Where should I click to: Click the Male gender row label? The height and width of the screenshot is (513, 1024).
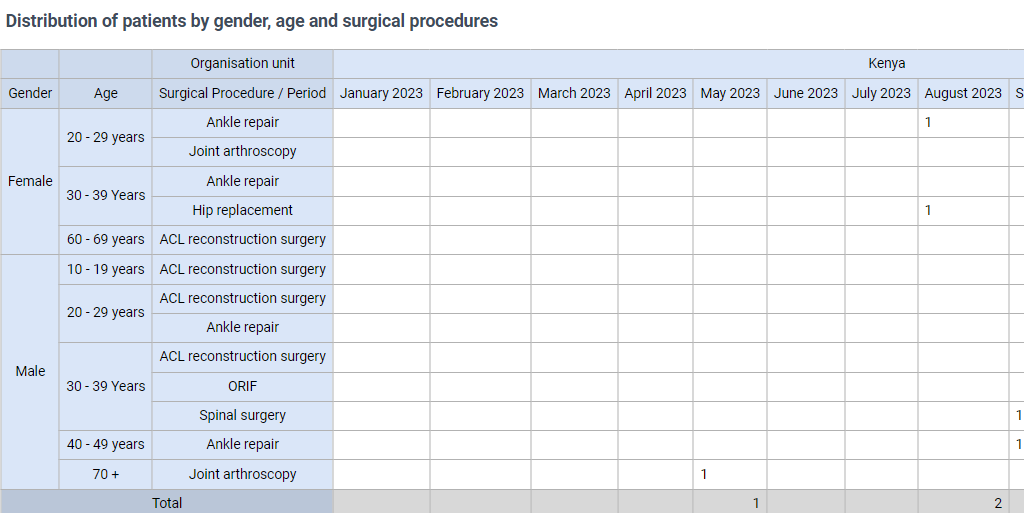coord(30,371)
